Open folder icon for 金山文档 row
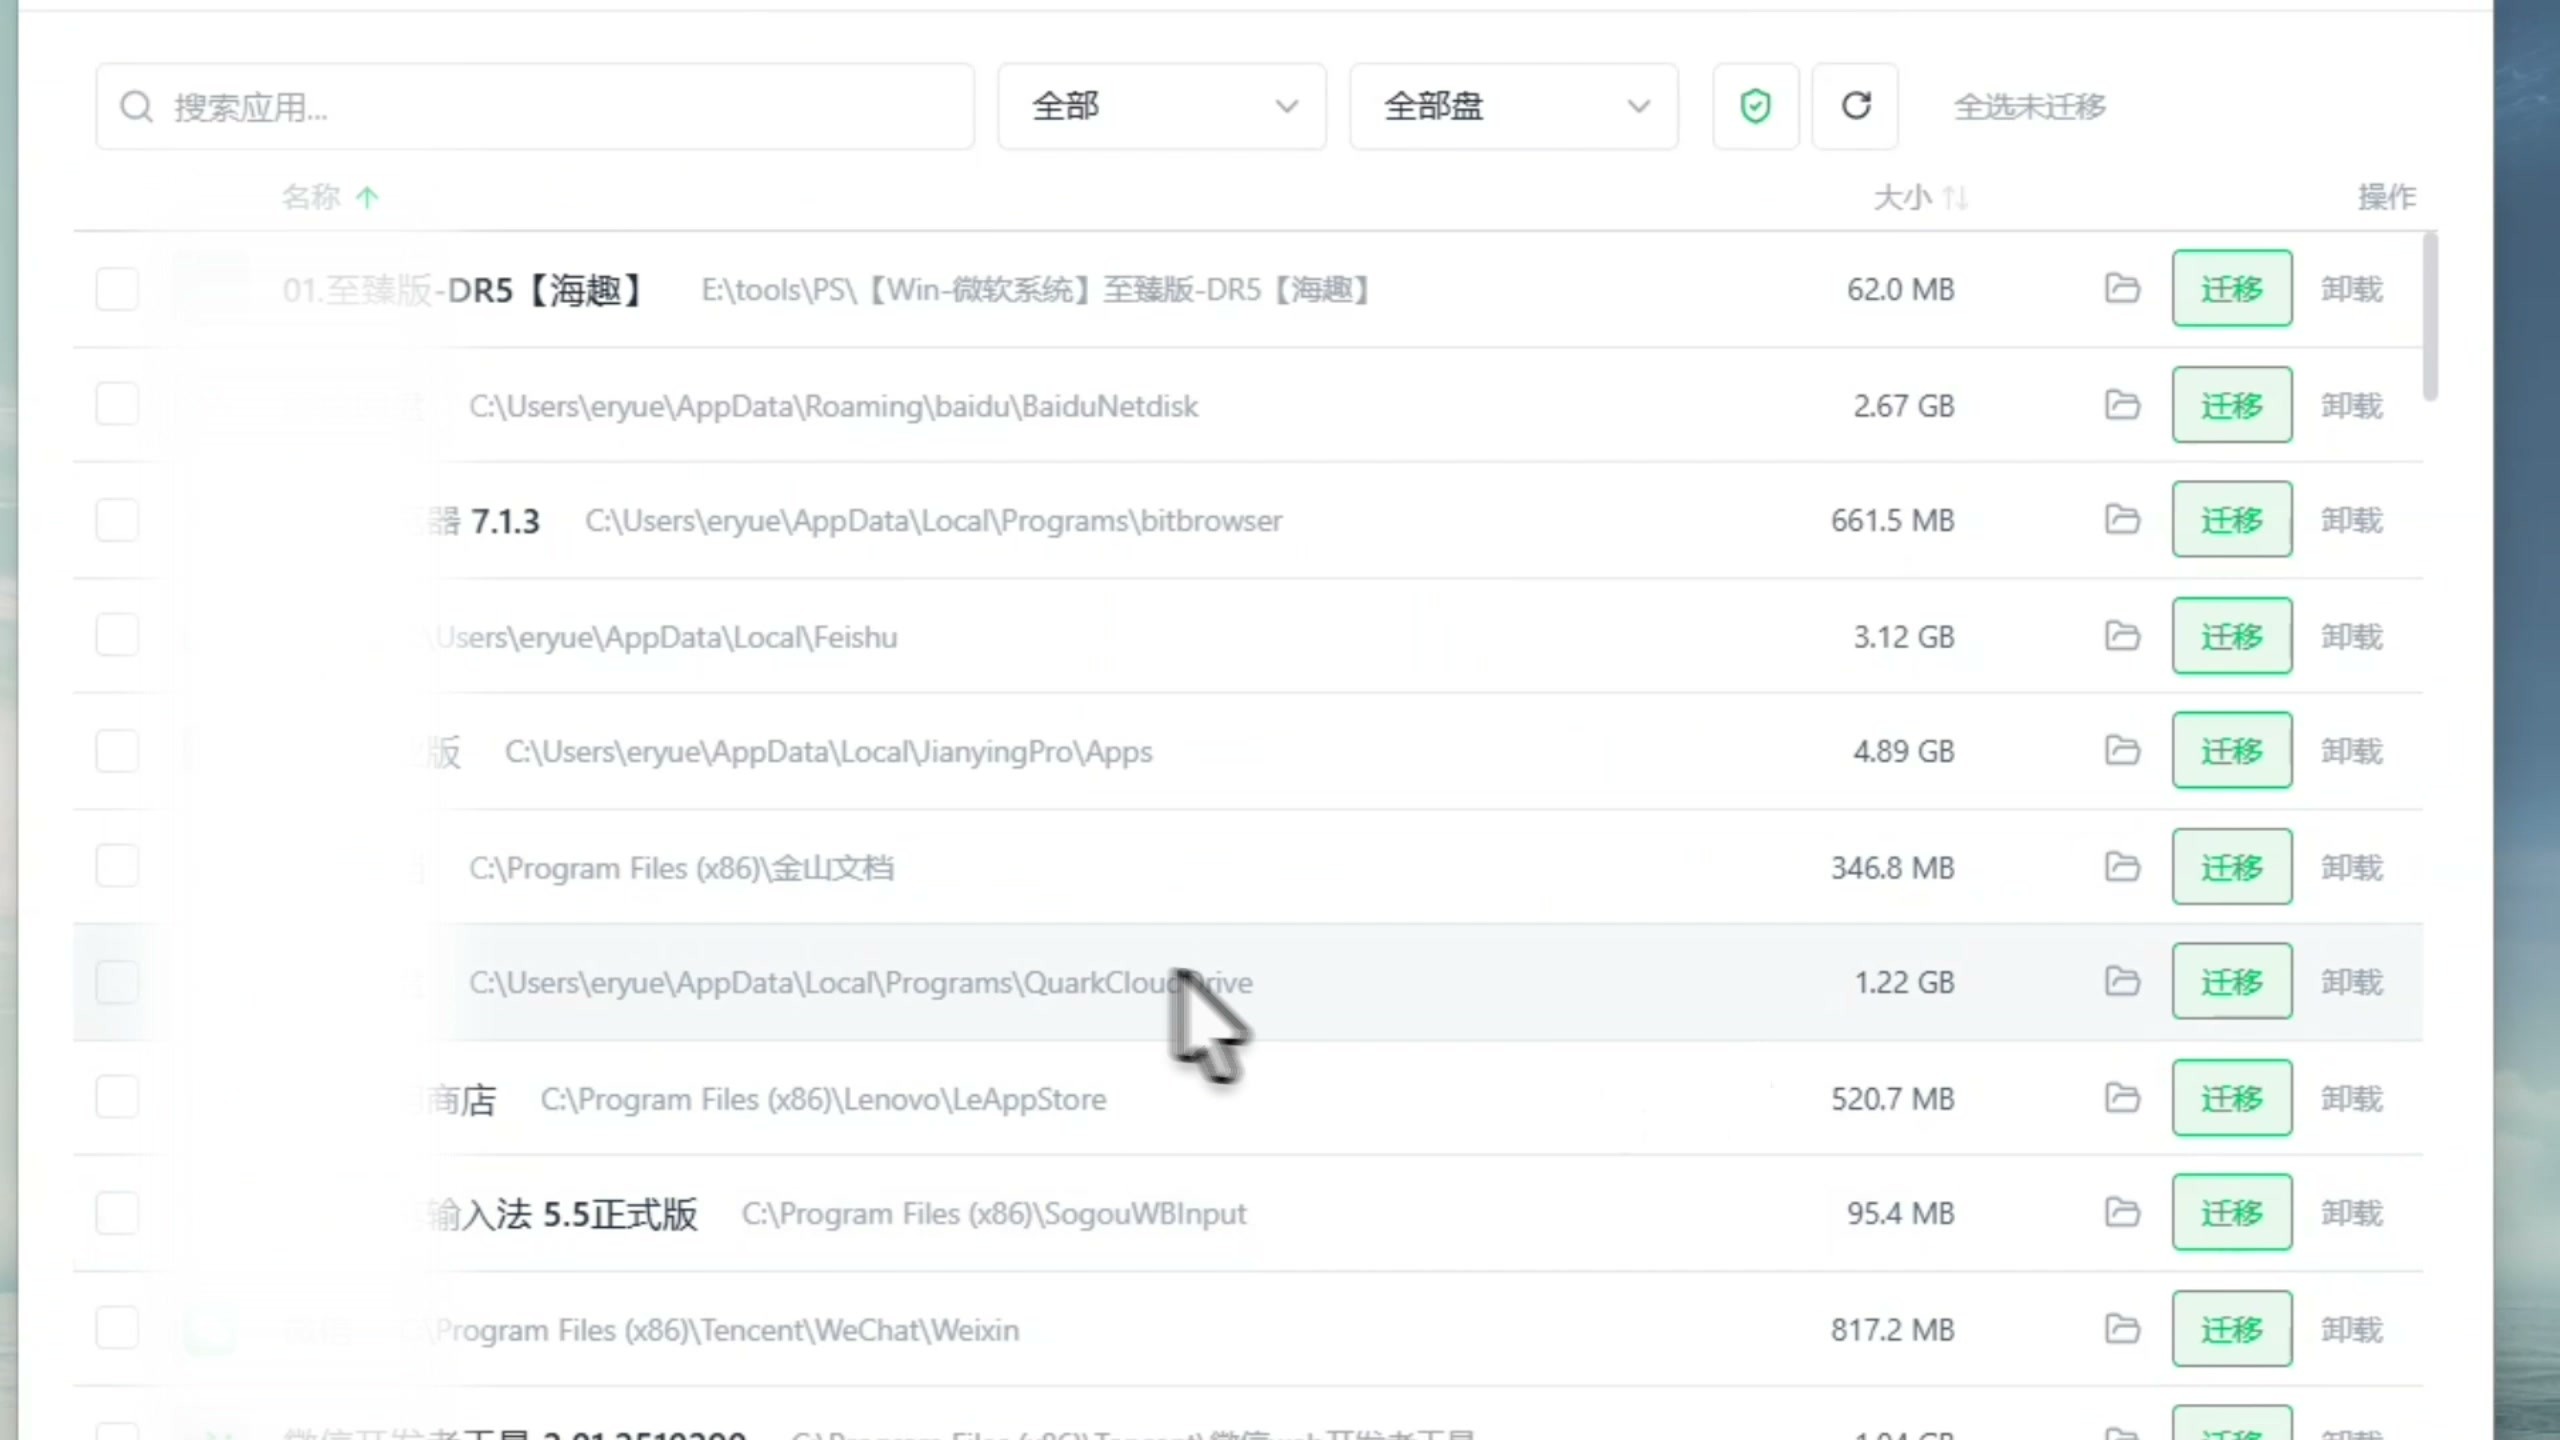This screenshot has width=2560, height=1440. pos(2122,866)
